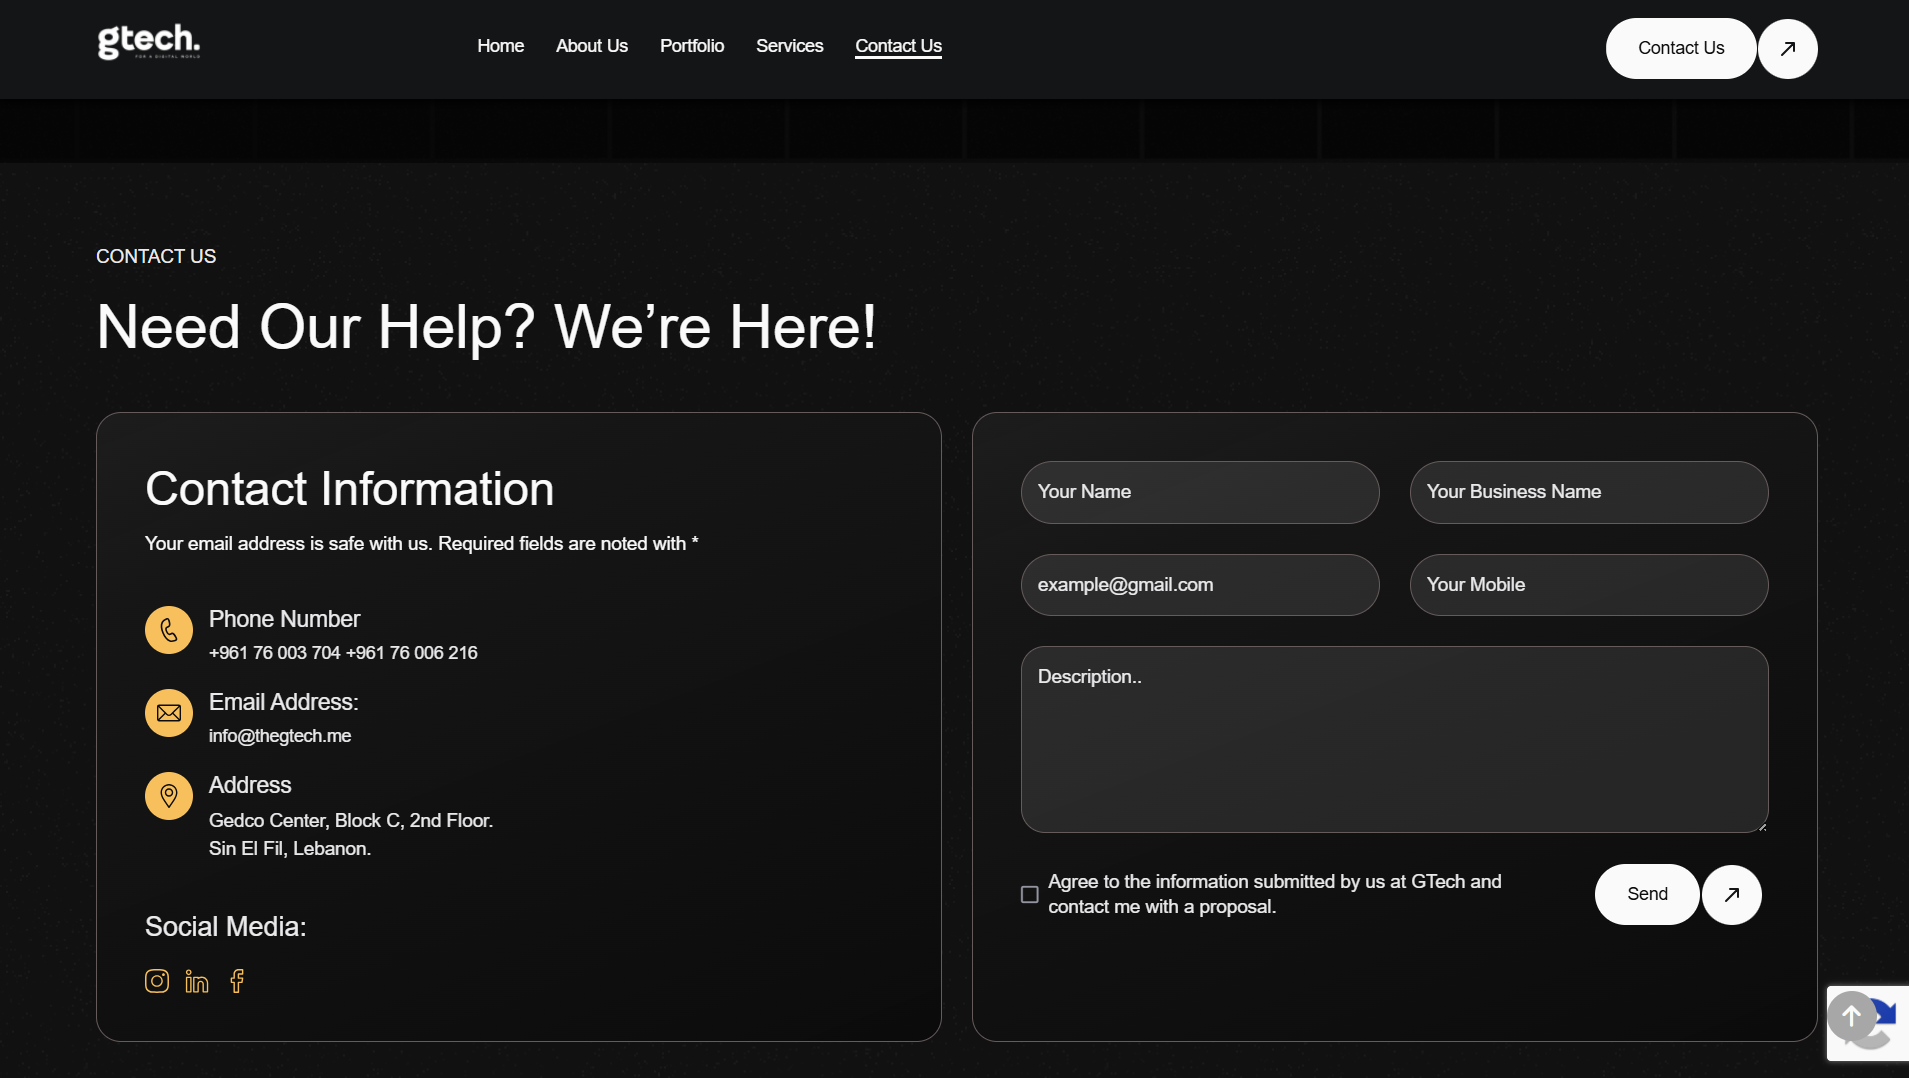Navigate to Services
1909x1078 pixels.
click(790, 46)
